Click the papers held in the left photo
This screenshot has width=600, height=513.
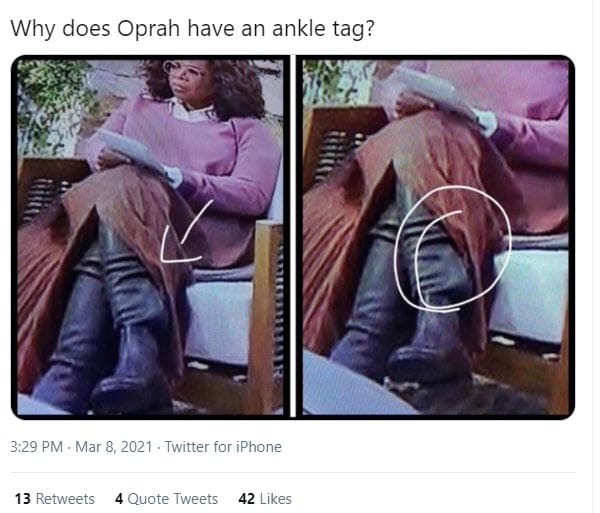coord(132,151)
